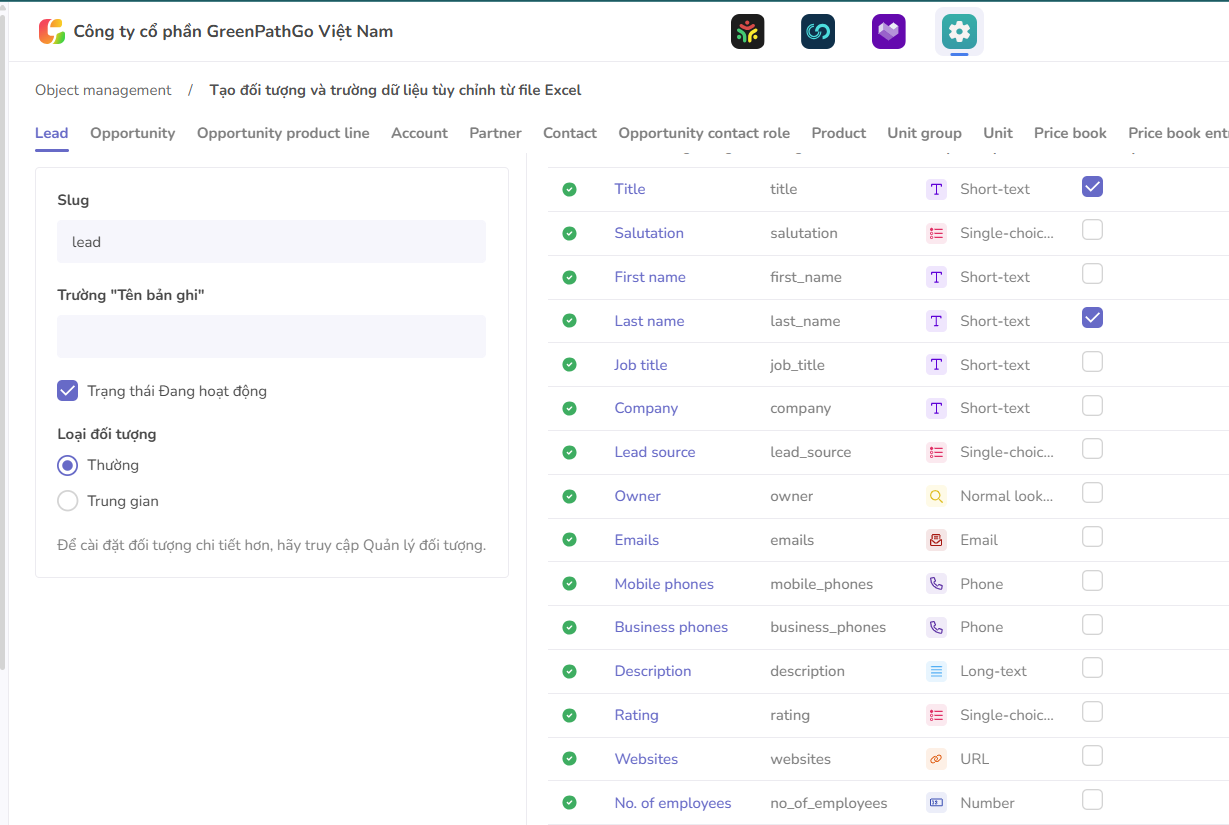Click the Short-text icon in Company row
This screenshot has height=825, width=1229.
pos(936,408)
